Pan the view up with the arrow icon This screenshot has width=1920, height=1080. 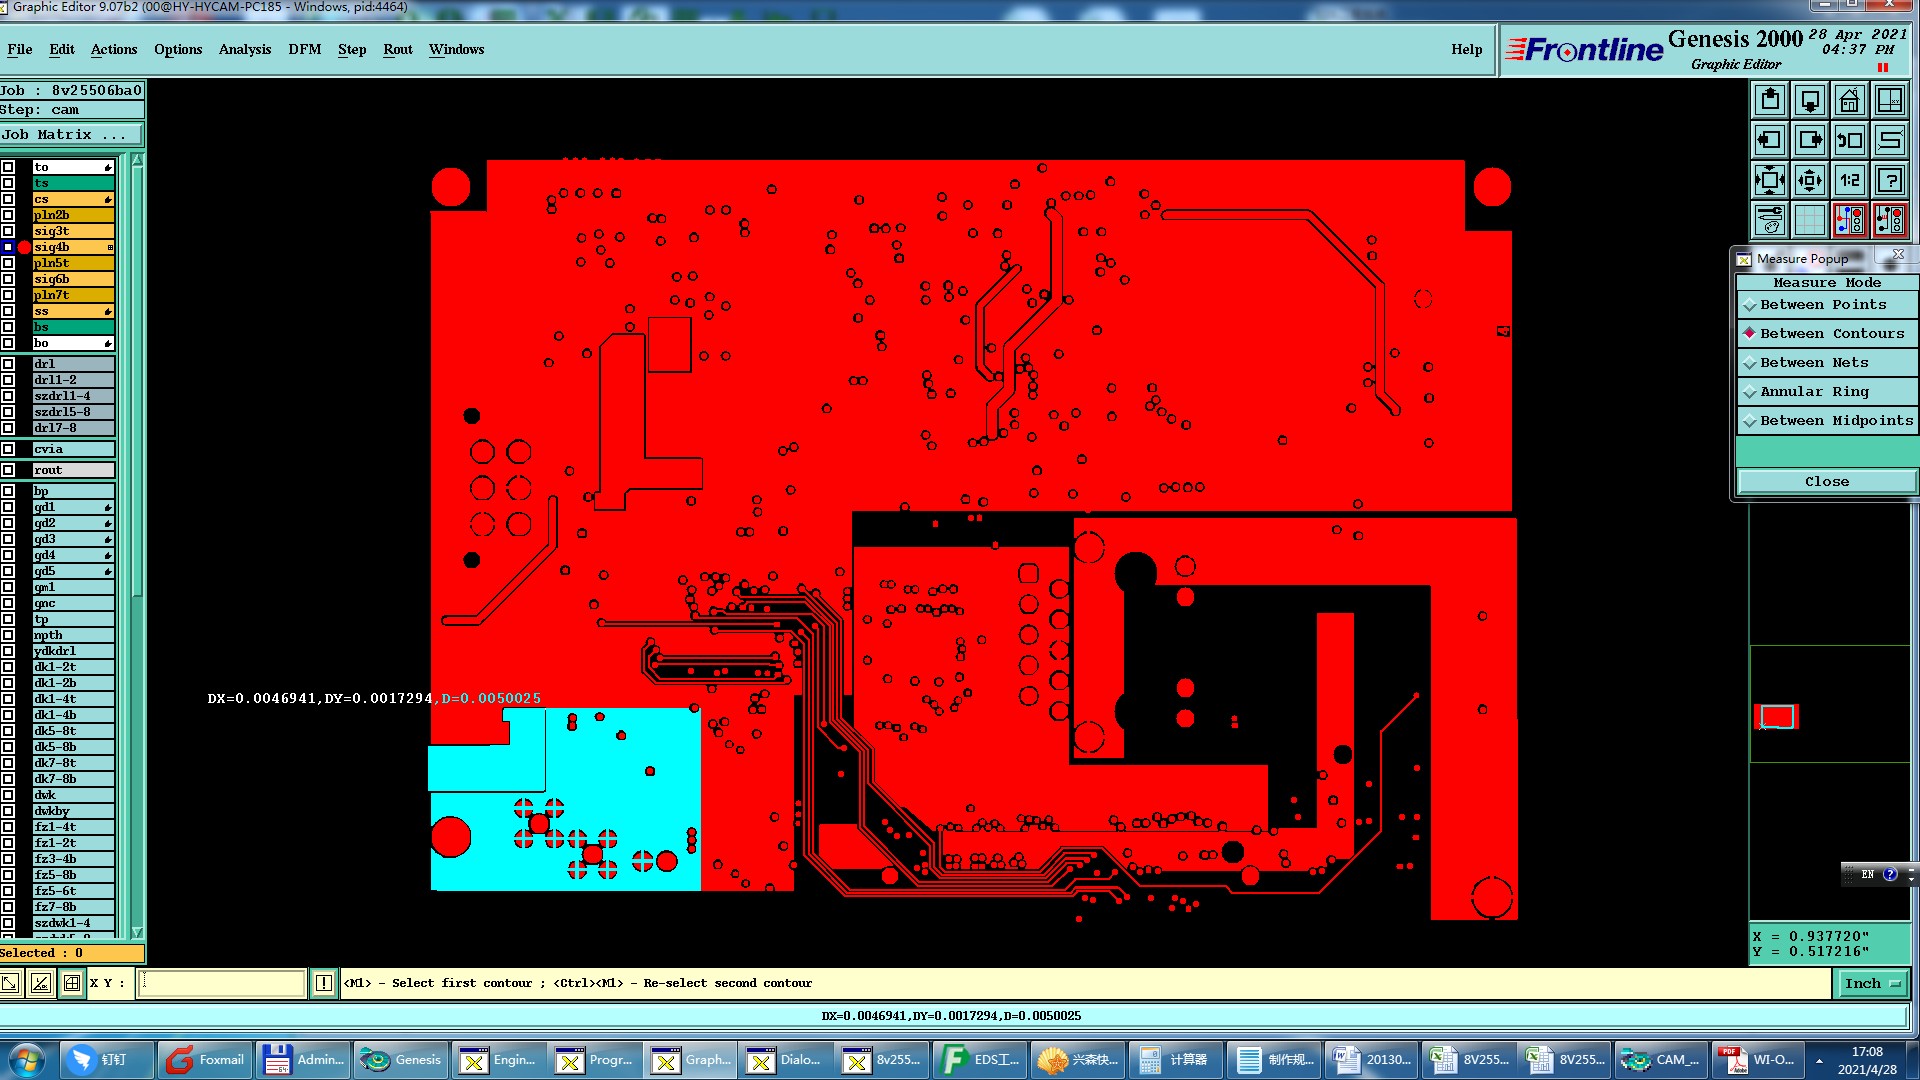(1770, 100)
